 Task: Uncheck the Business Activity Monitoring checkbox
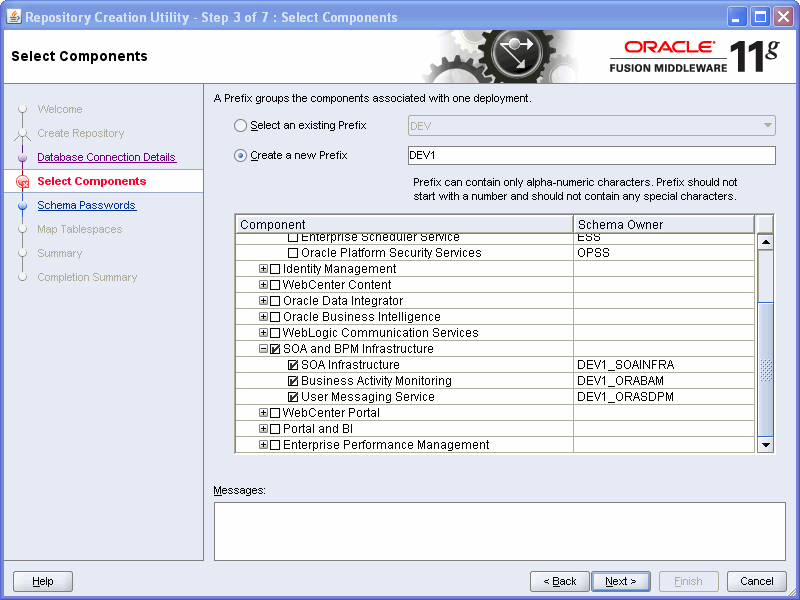tap(293, 381)
